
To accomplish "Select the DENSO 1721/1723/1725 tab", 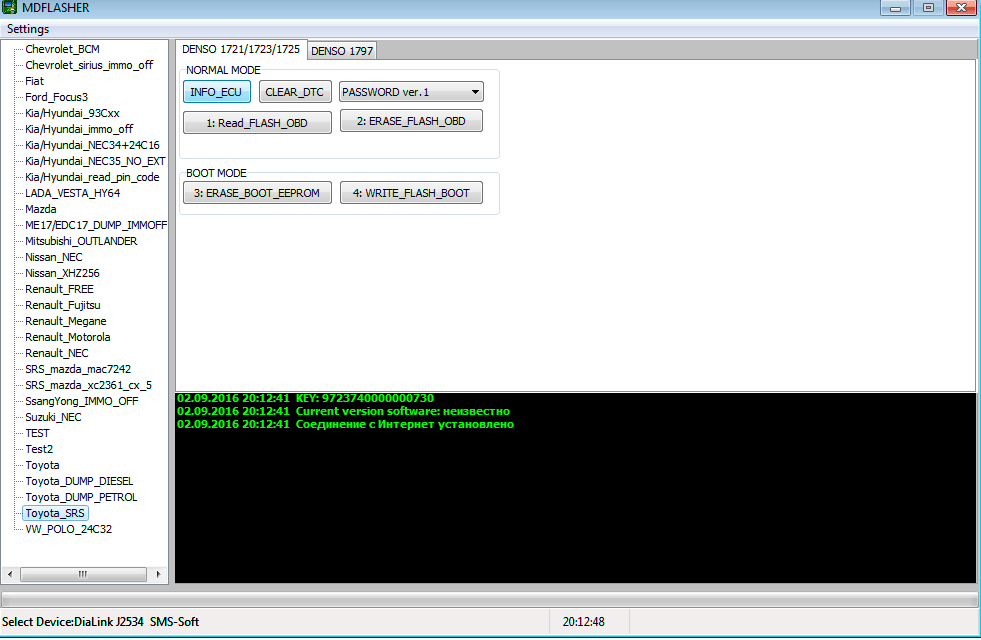I will (240, 49).
